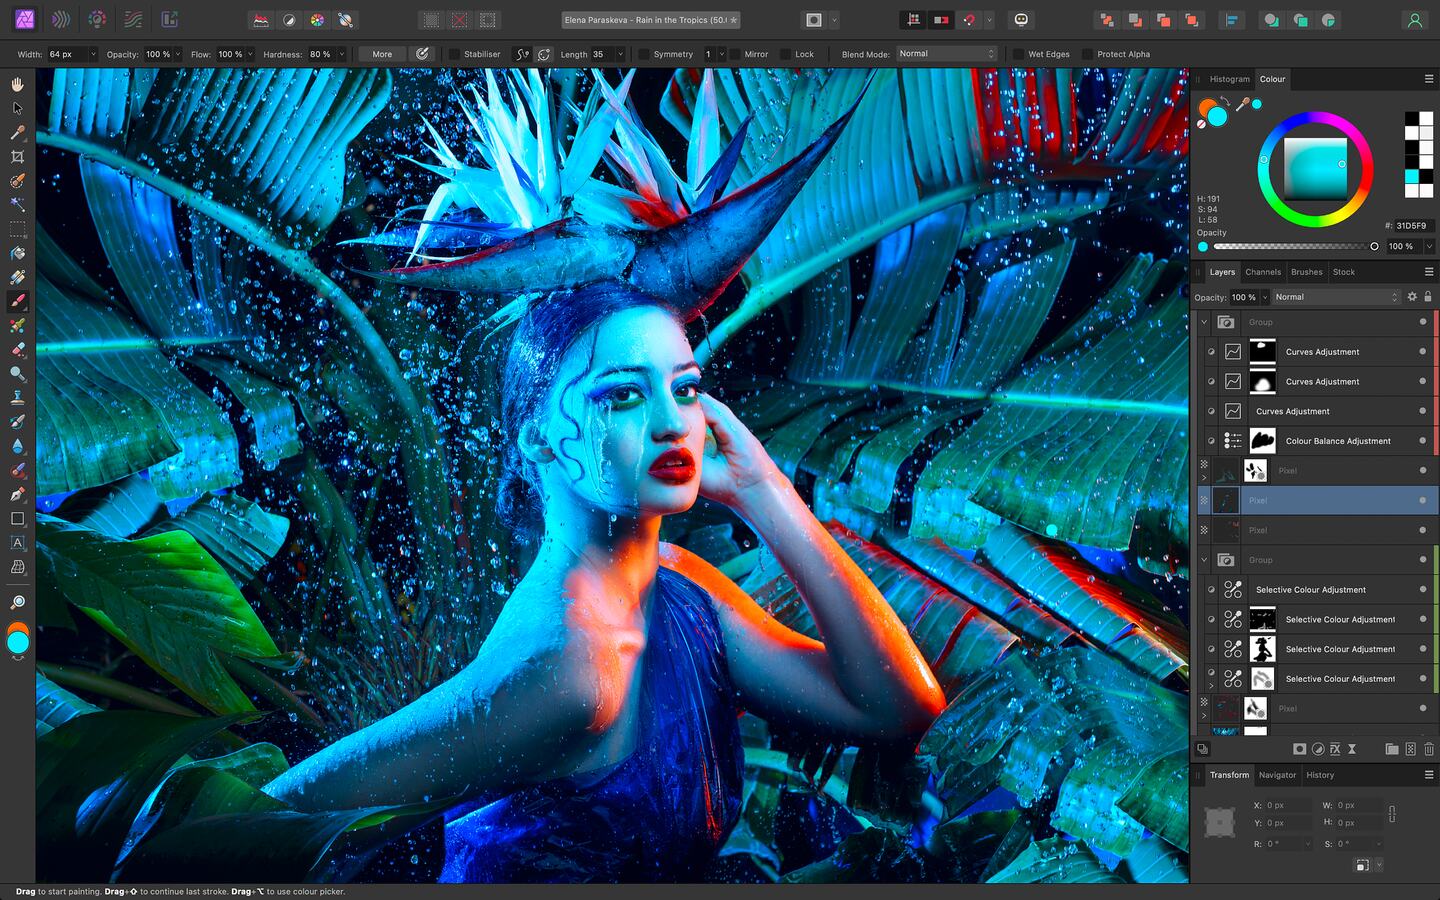Viewport: 1440px width, 900px height.
Task: Switch to the History tab
Action: tap(1320, 775)
